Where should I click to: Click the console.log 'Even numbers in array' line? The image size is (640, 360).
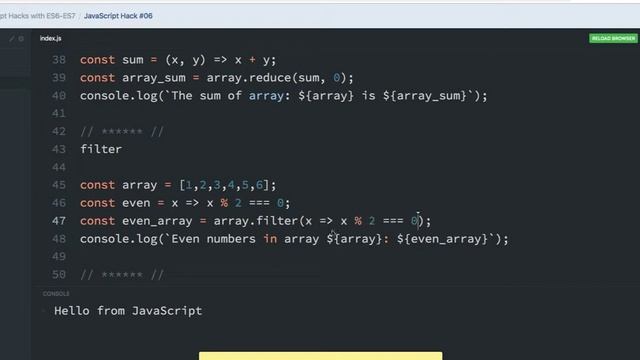294,239
